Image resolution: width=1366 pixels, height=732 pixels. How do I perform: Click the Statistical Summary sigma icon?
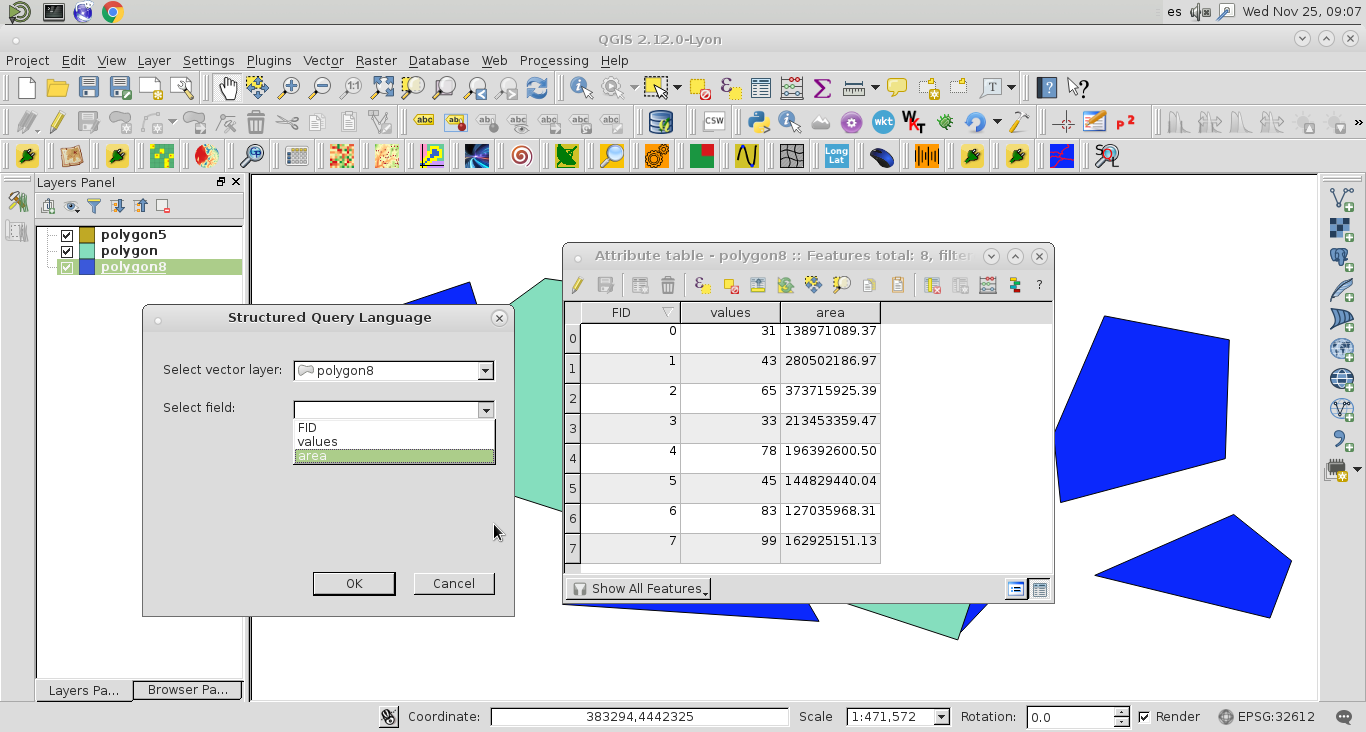coord(823,88)
